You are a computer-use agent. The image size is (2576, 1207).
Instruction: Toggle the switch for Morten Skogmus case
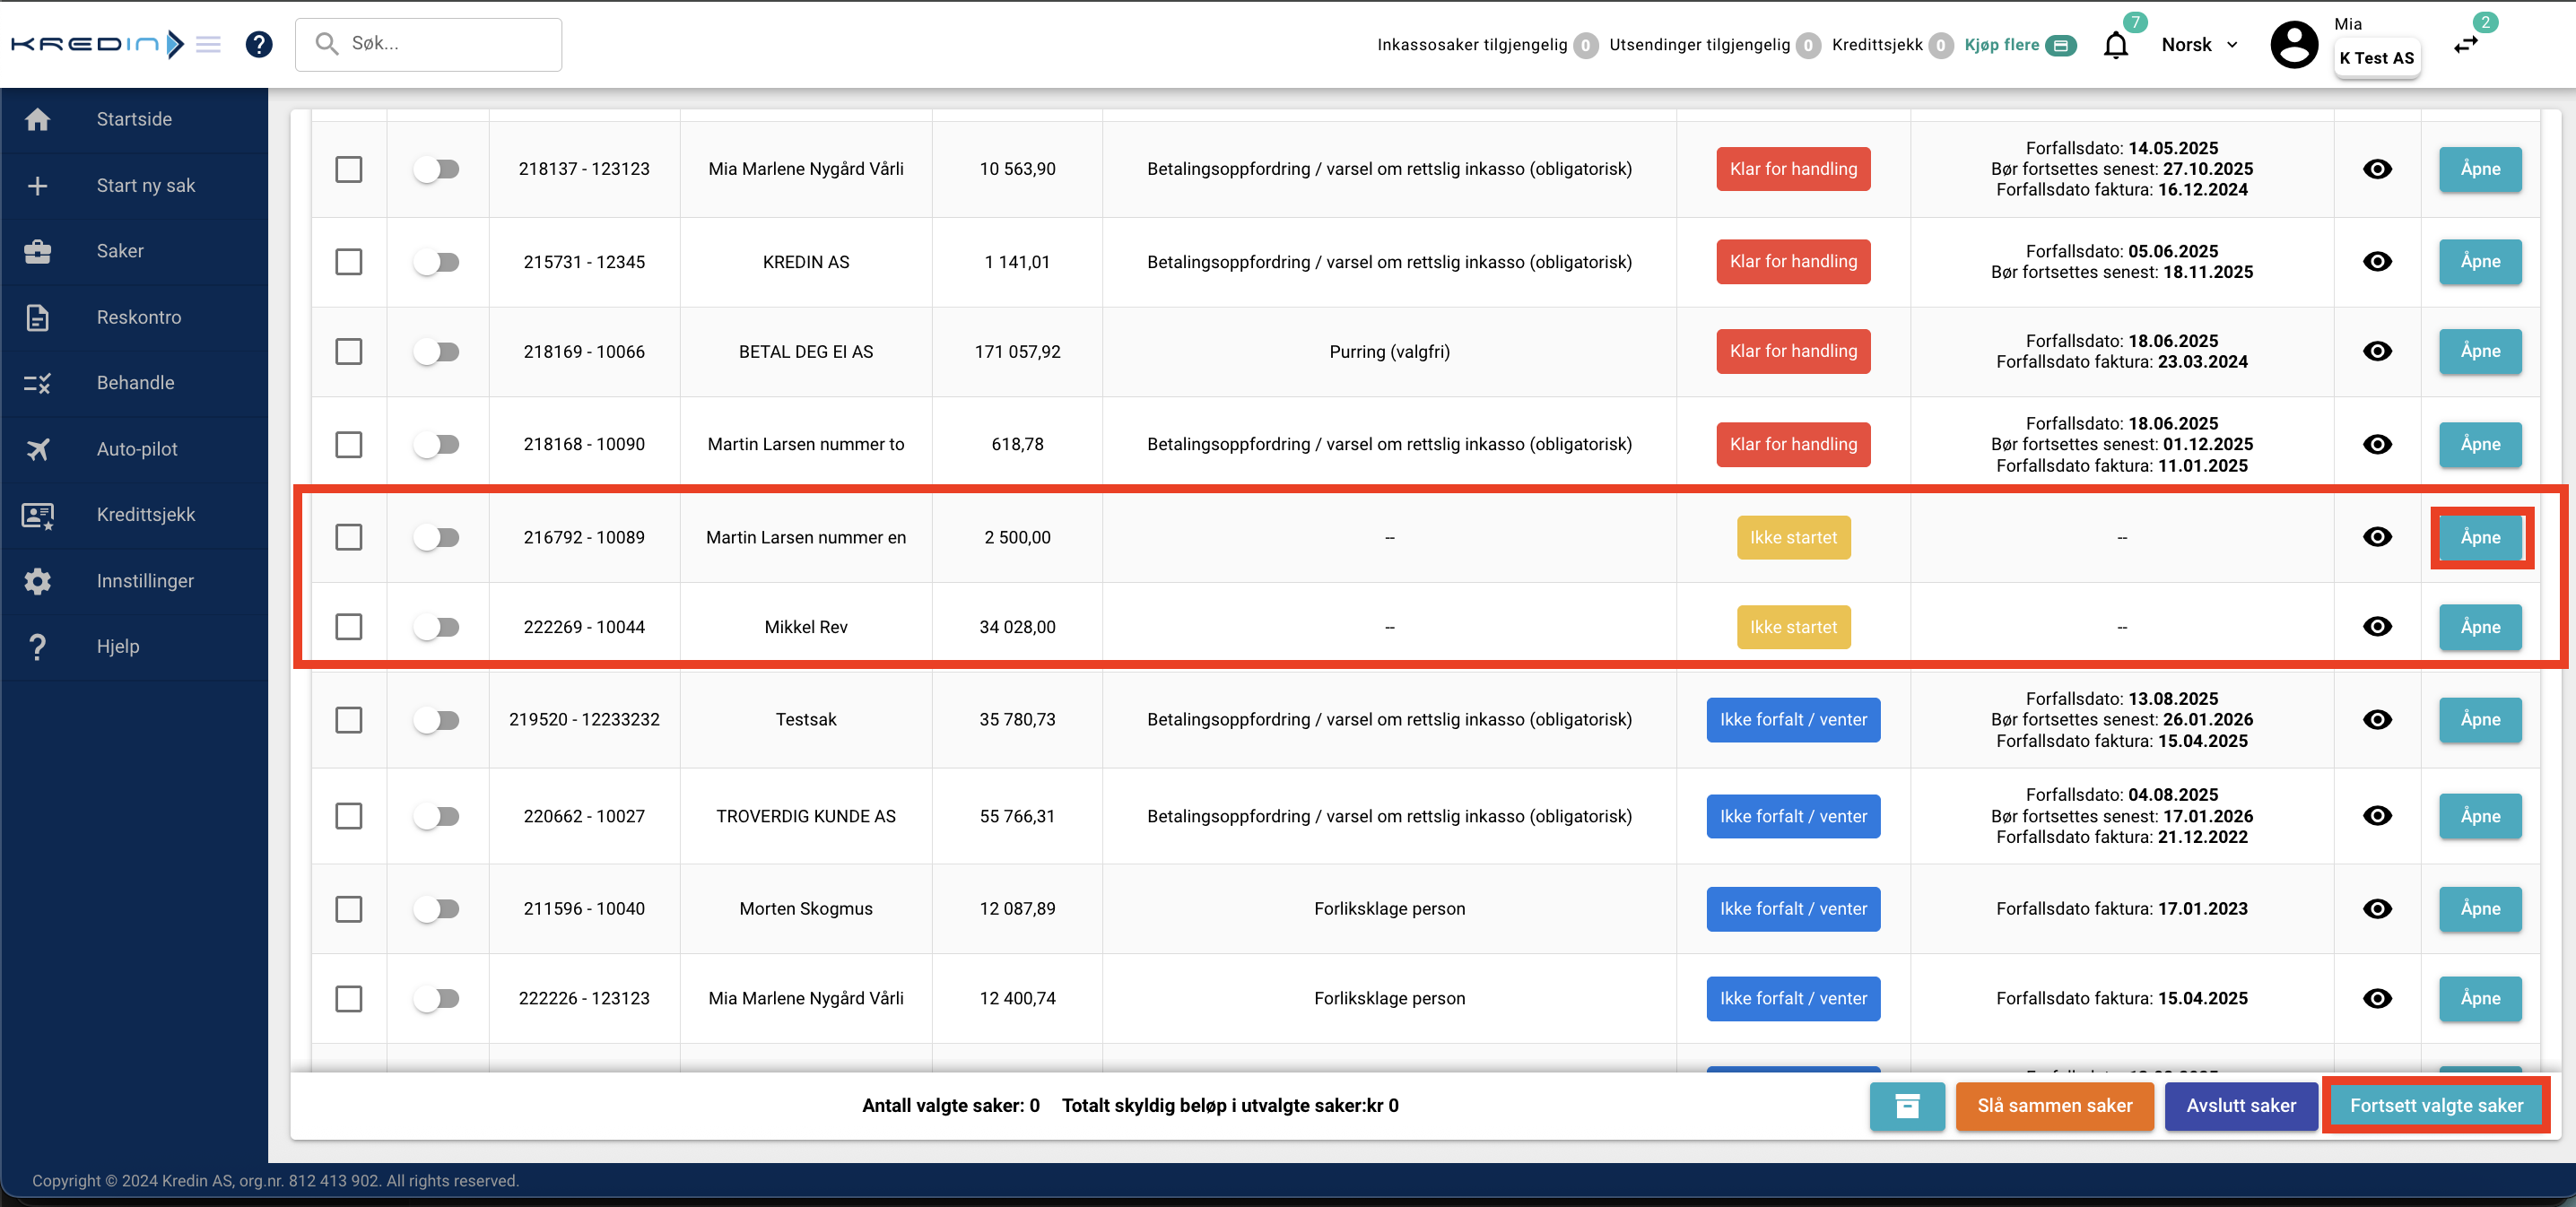point(437,909)
